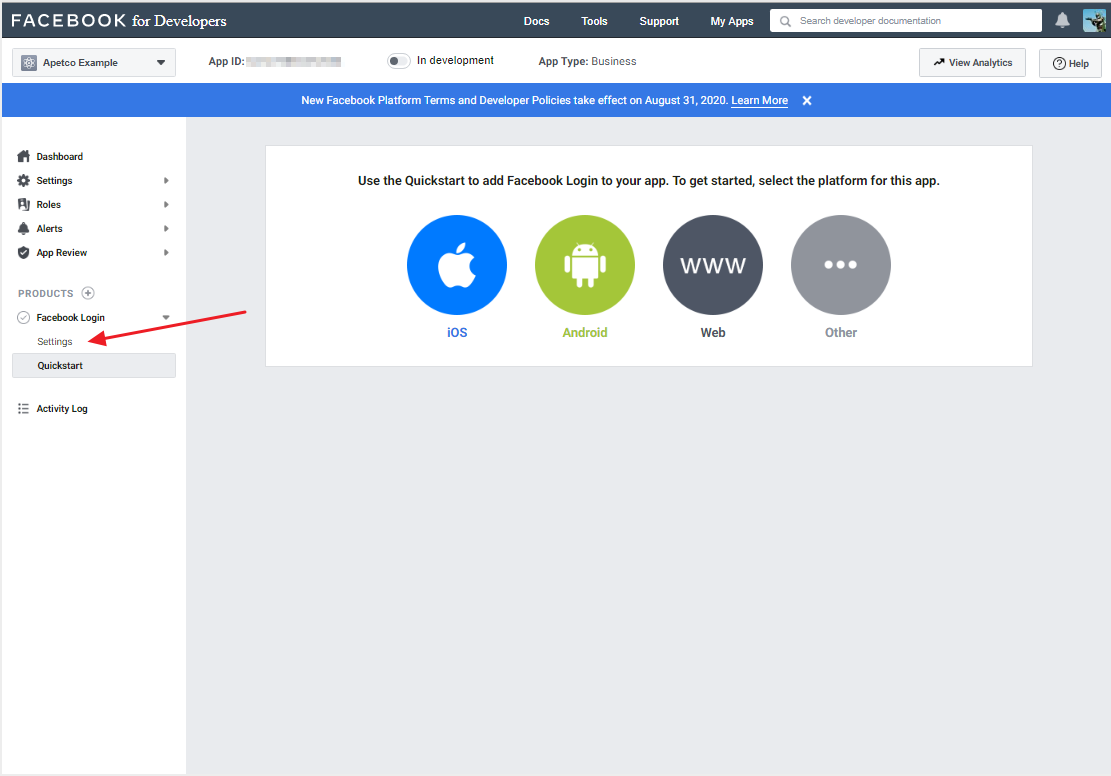Click the search magnifier icon
1111x776 pixels.
(x=785, y=21)
